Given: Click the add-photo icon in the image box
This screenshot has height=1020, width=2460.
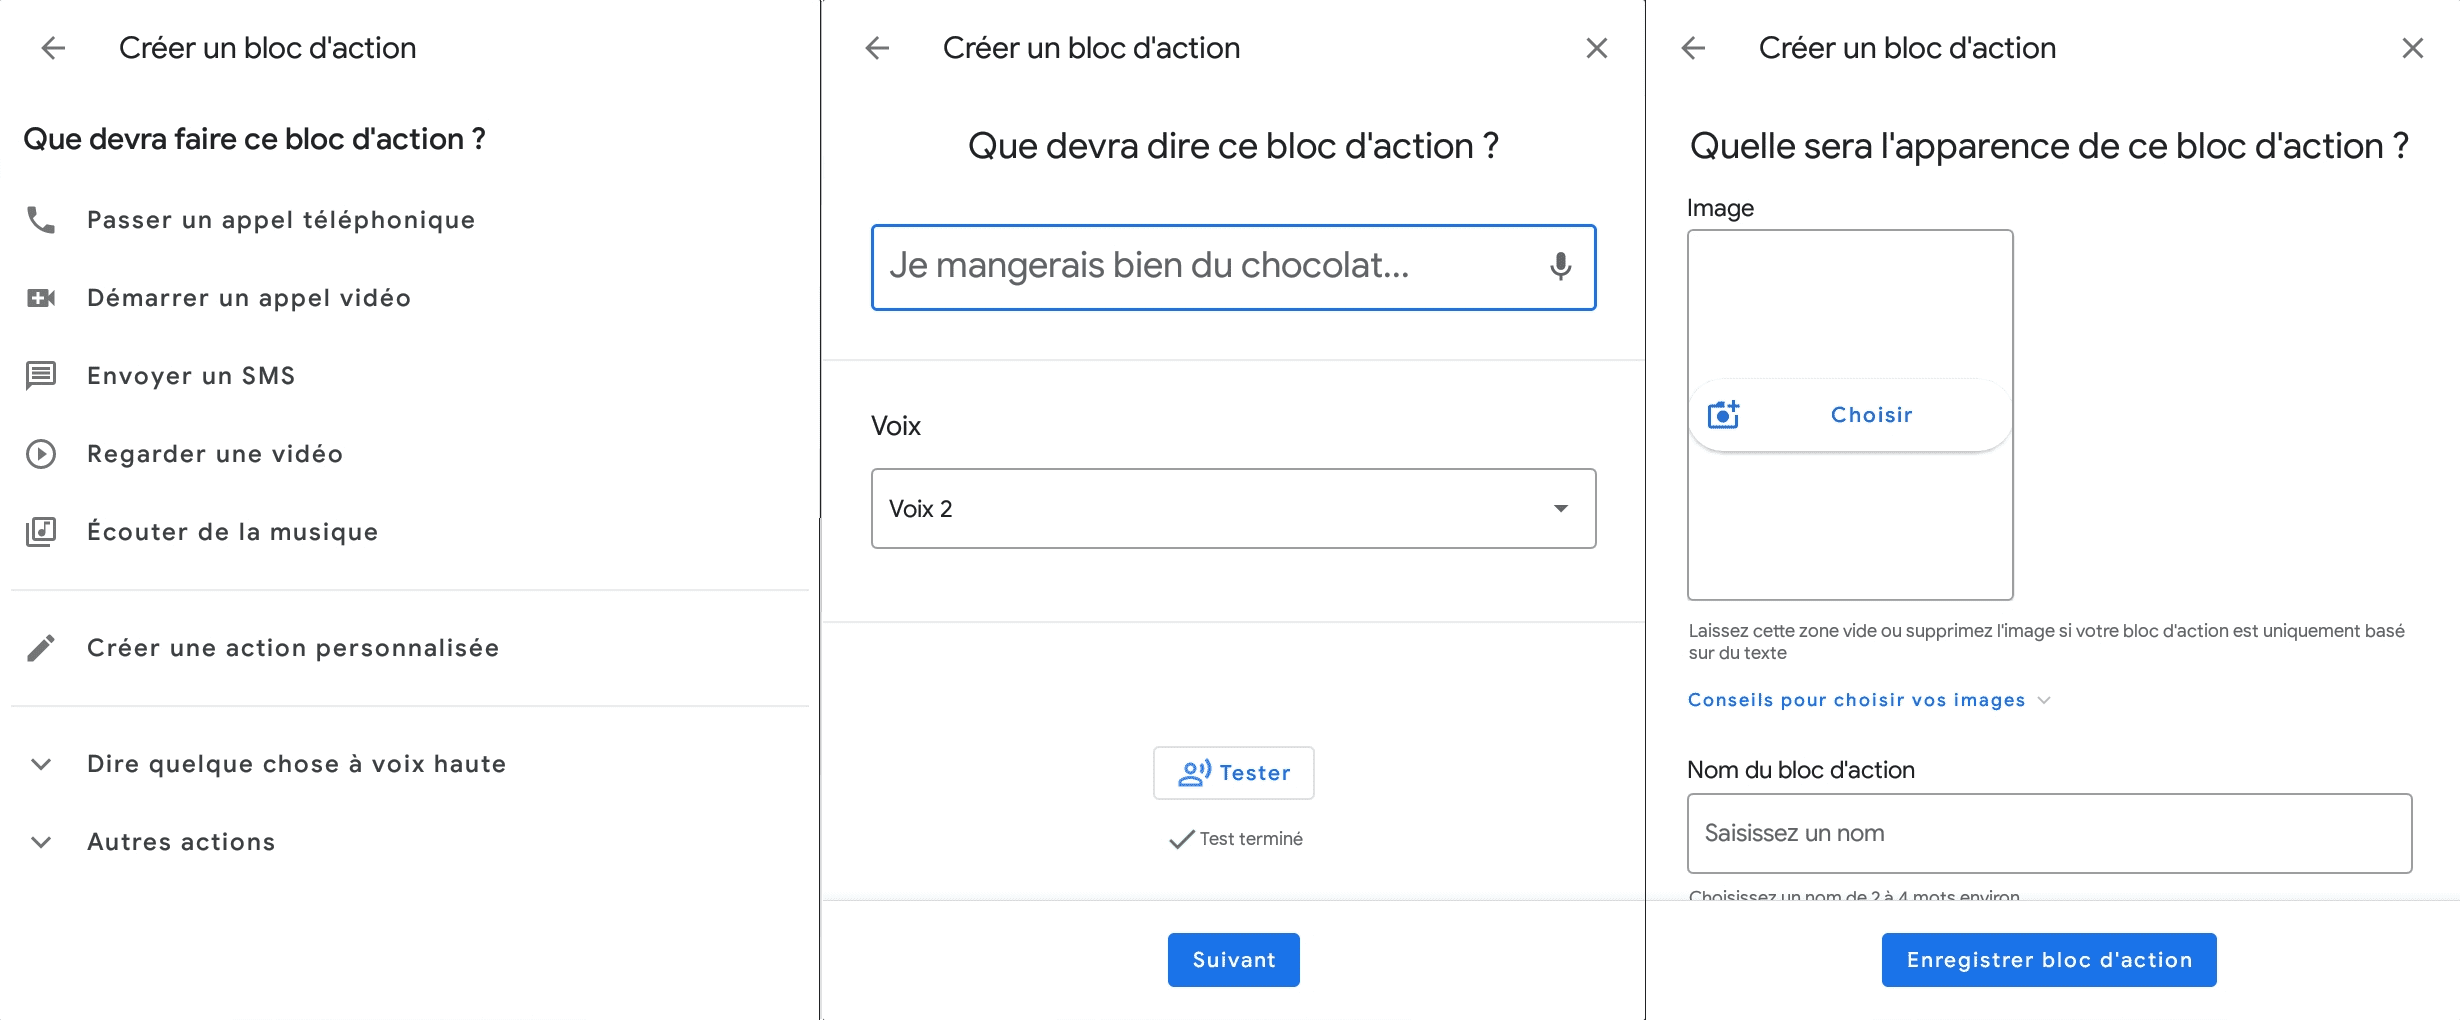Looking at the screenshot, I should point(1723,415).
